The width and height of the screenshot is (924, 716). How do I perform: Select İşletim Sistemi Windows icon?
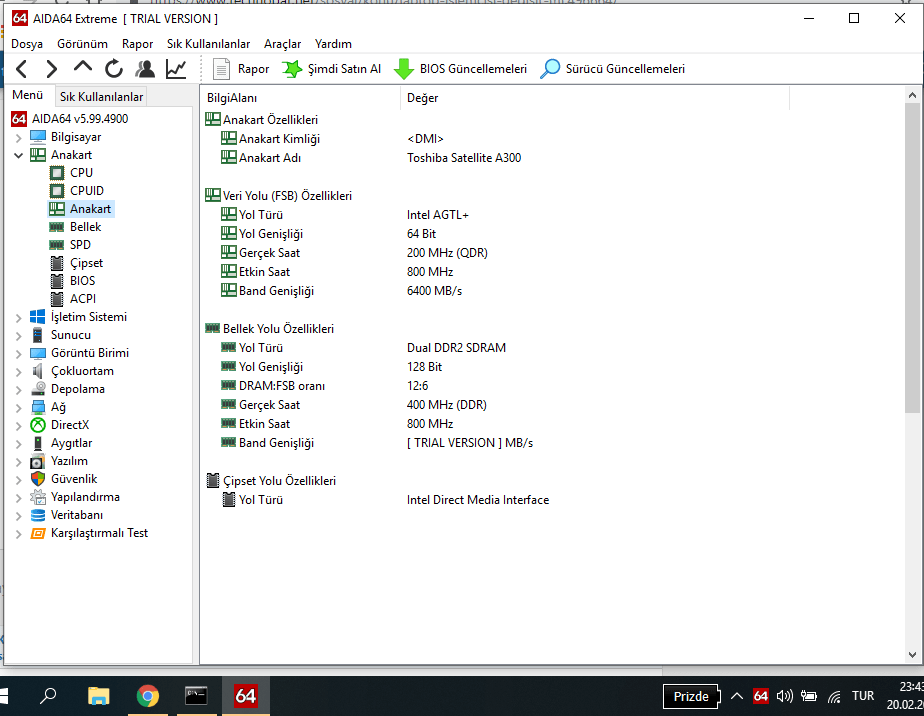pos(38,317)
